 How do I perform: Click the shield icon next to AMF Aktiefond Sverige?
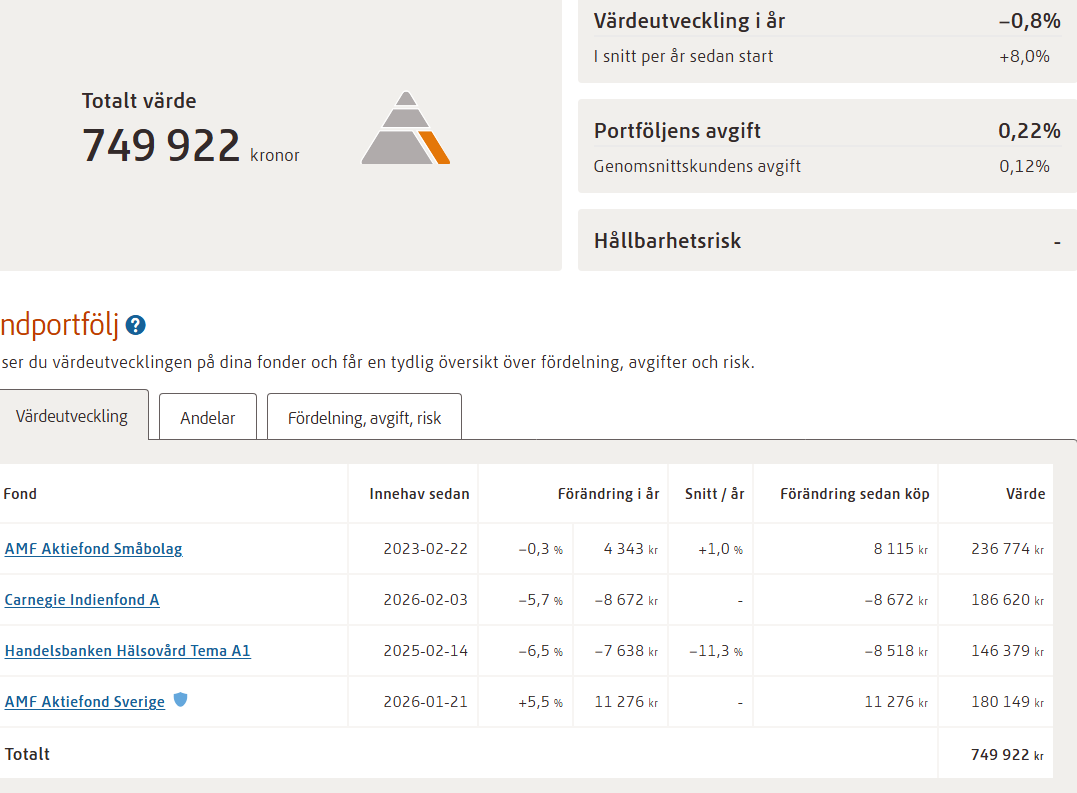[x=180, y=700]
